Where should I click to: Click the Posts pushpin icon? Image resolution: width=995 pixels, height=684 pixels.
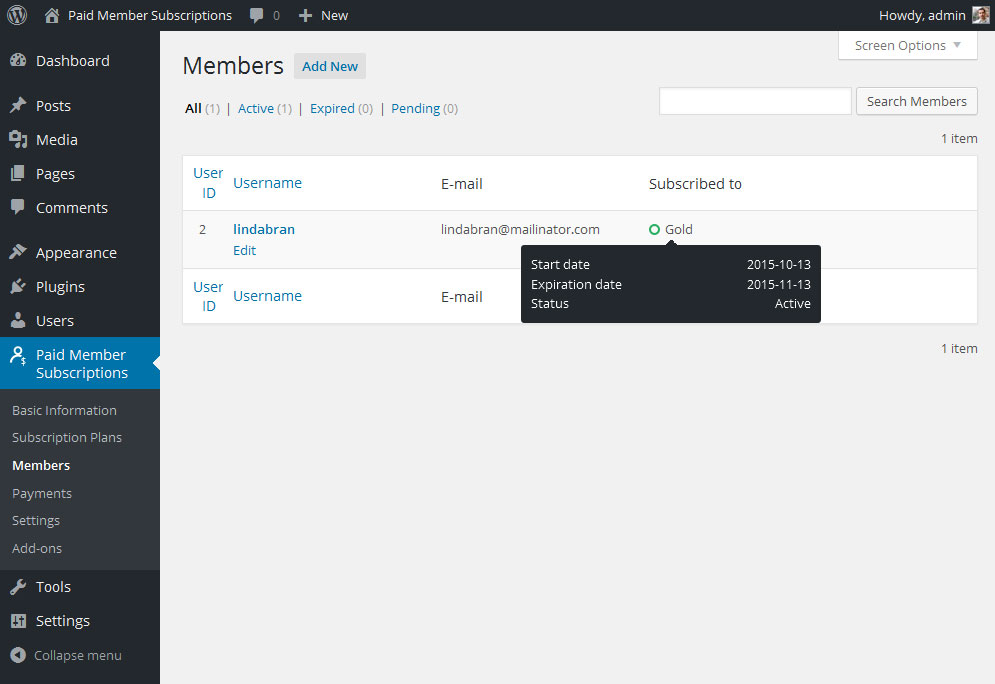point(18,106)
